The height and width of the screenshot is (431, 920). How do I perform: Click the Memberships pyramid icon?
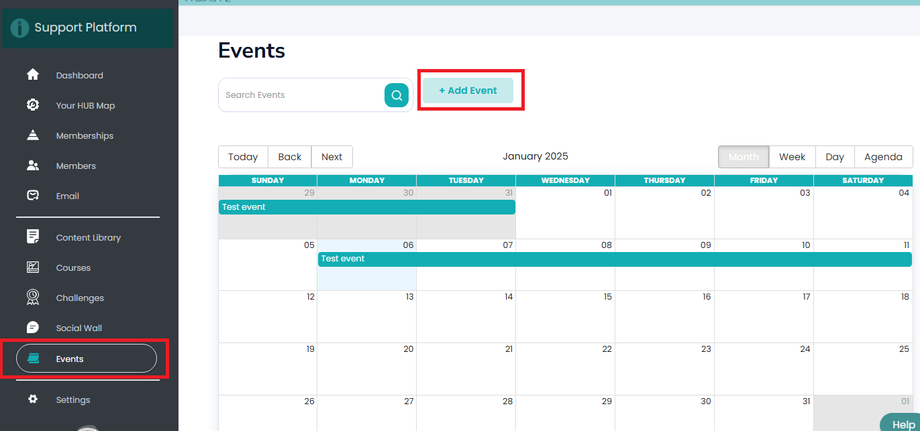[x=33, y=135]
